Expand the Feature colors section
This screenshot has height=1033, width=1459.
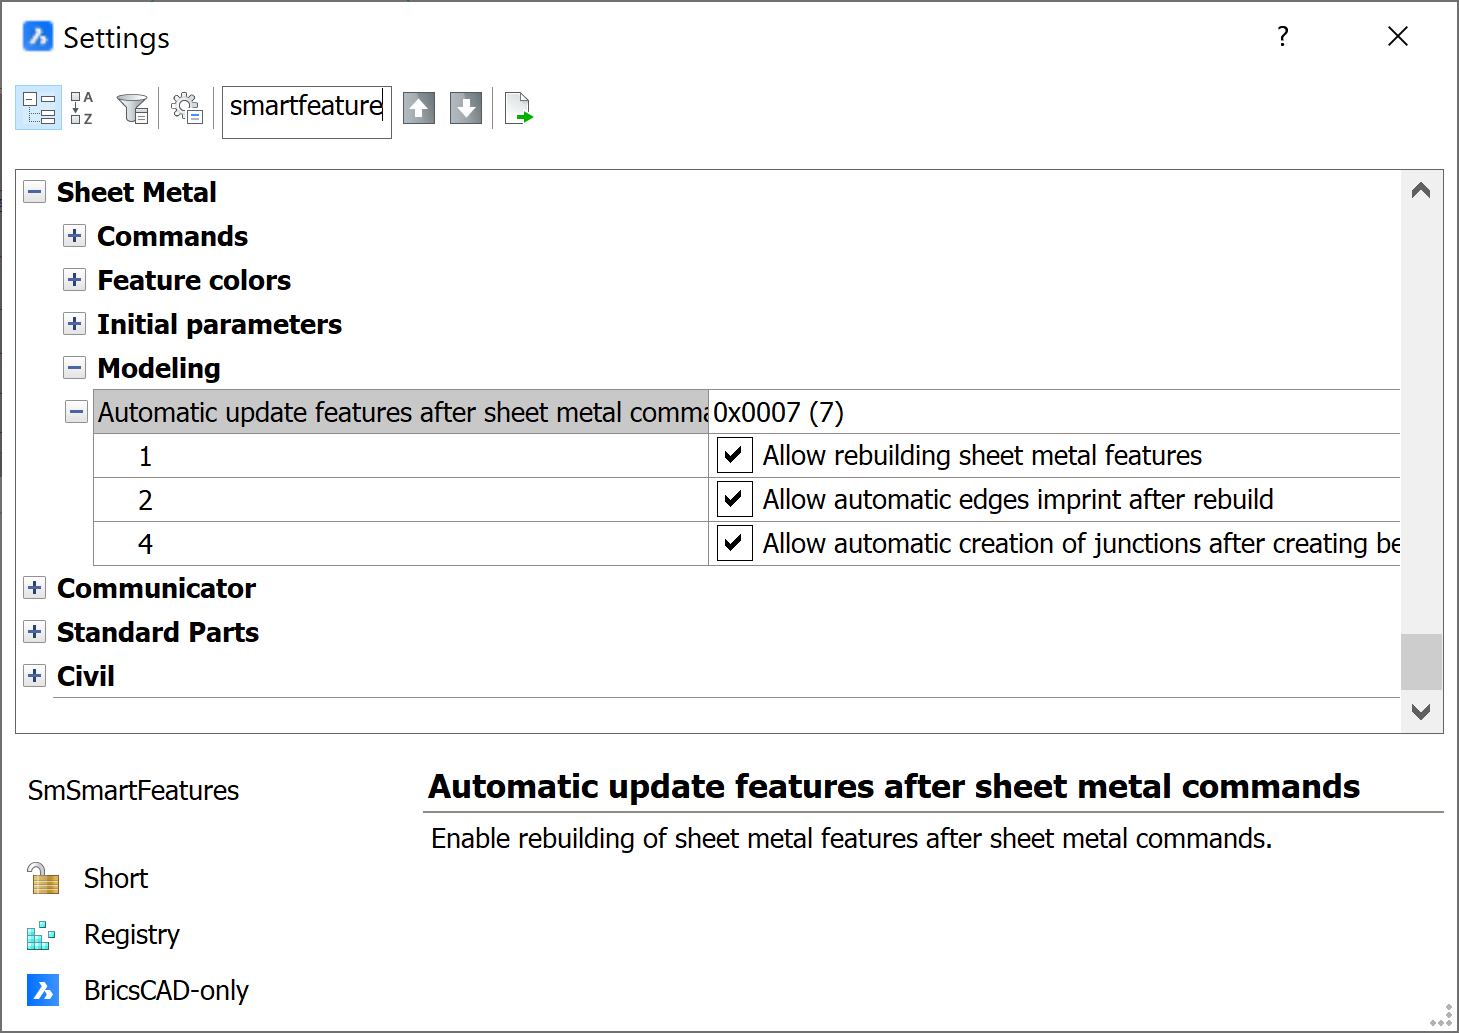tap(74, 280)
